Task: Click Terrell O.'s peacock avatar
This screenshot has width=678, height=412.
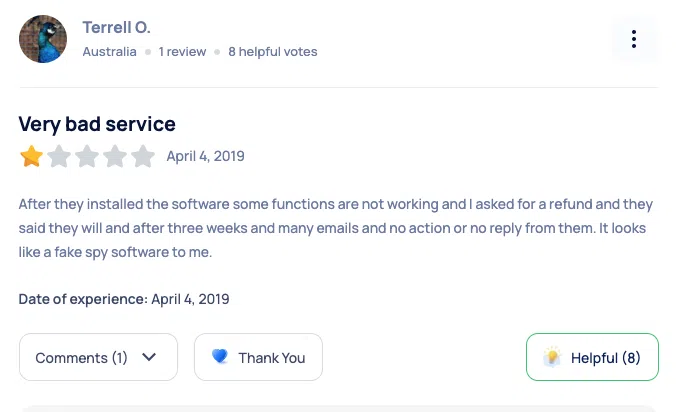Action: tap(43, 39)
